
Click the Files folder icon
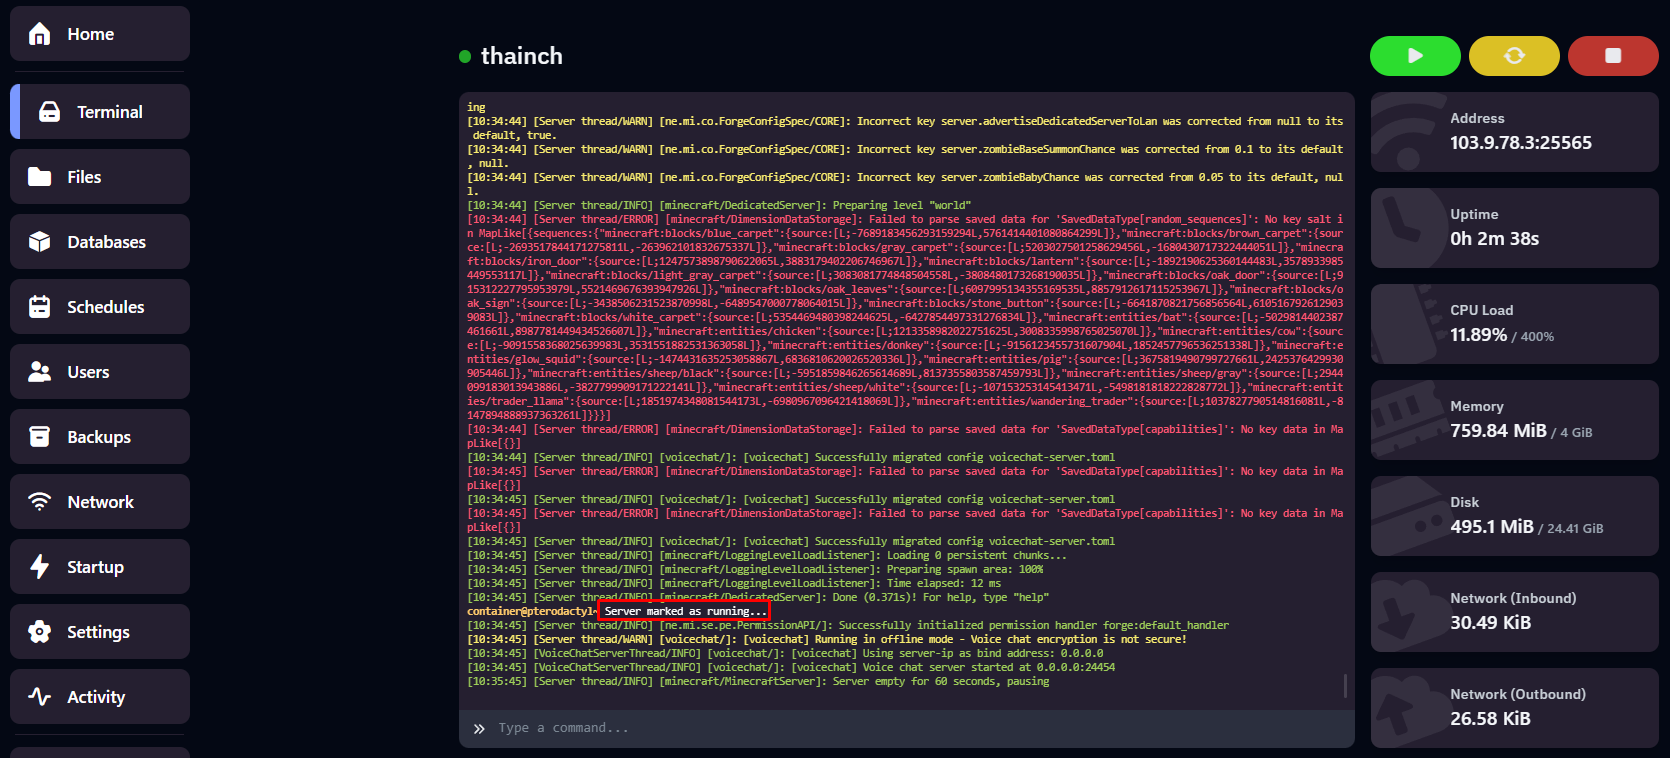[40, 177]
